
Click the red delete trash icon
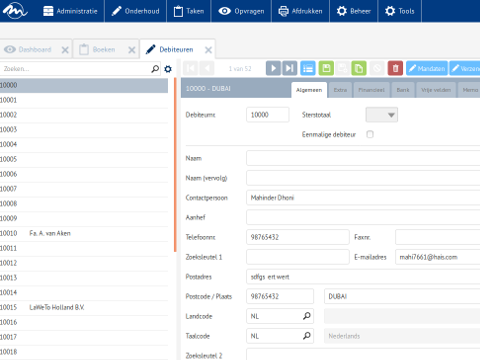point(395,68)
